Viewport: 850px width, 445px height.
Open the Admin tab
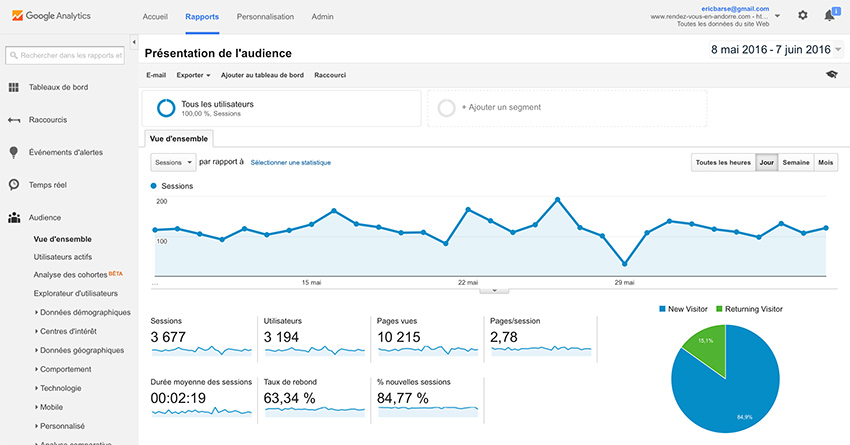(323, 17)
